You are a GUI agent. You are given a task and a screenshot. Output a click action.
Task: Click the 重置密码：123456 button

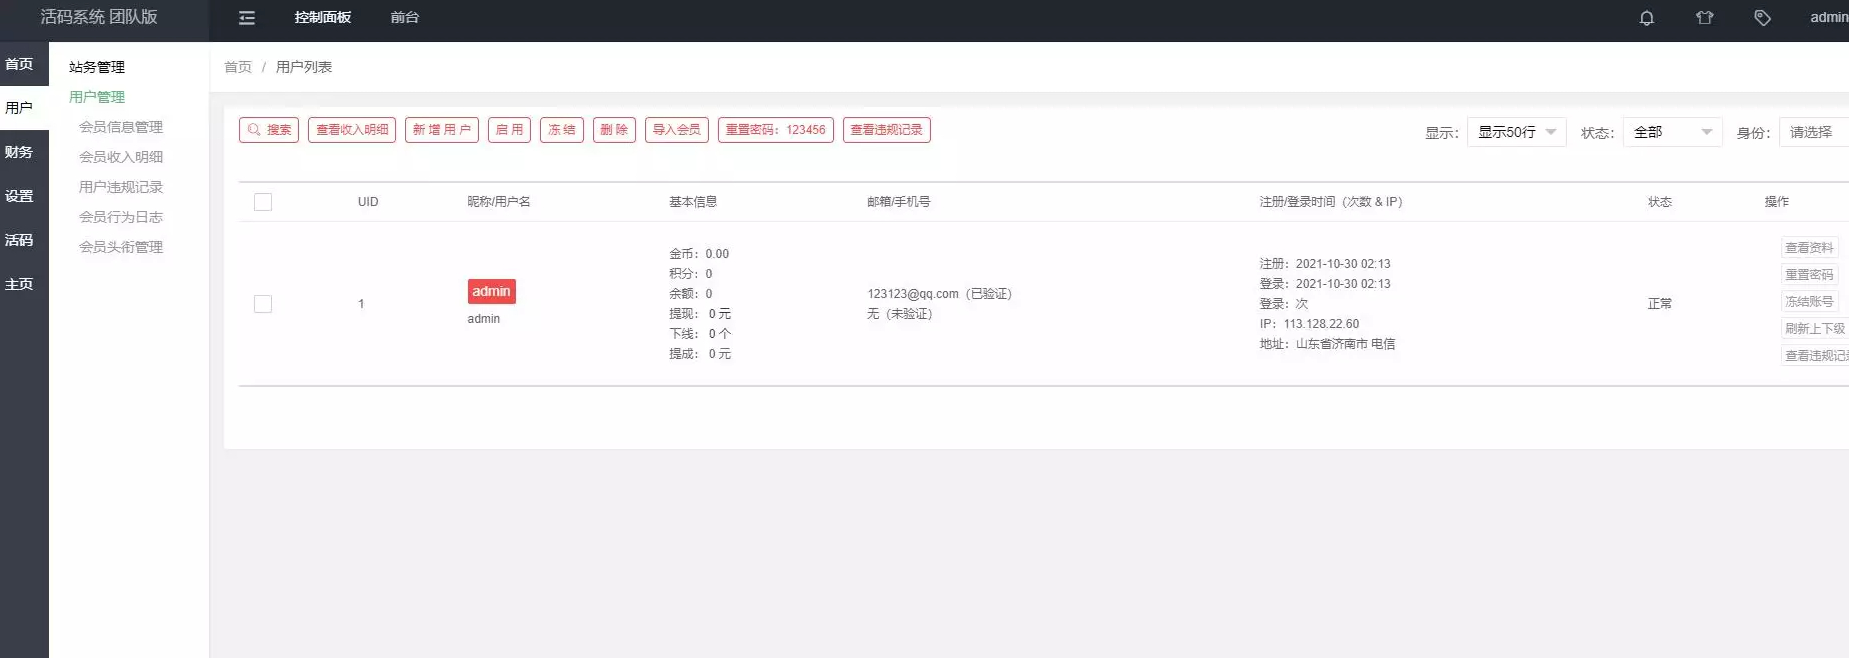776,130
